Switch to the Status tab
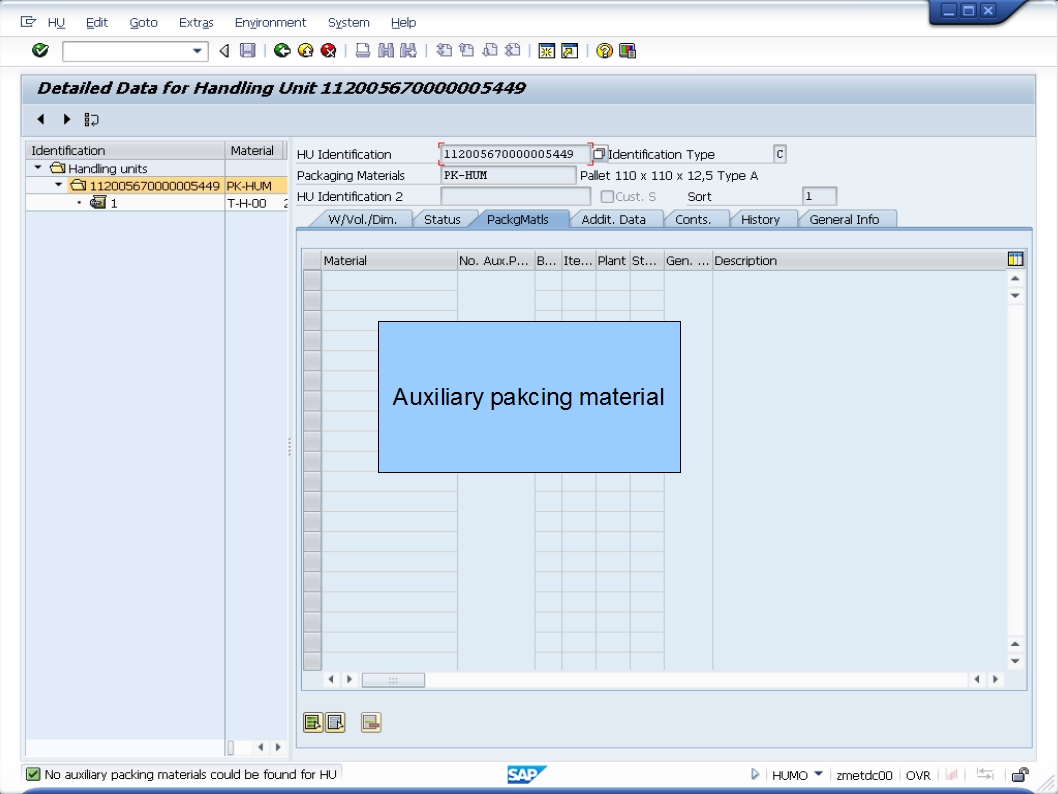Screen dimensions: 1058x794 pyautogui.click(x=443, y=219)
